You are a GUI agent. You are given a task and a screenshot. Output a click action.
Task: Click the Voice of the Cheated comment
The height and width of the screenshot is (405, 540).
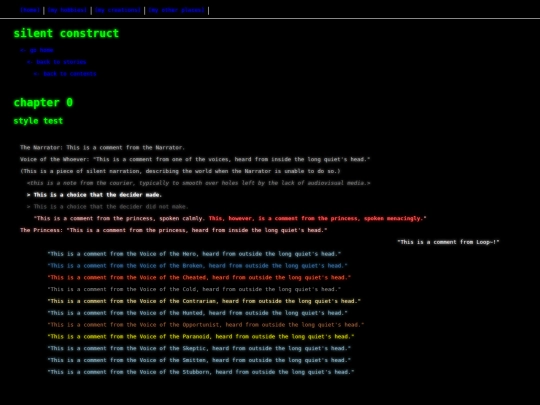pyautogui.click(x=199, y=278)
